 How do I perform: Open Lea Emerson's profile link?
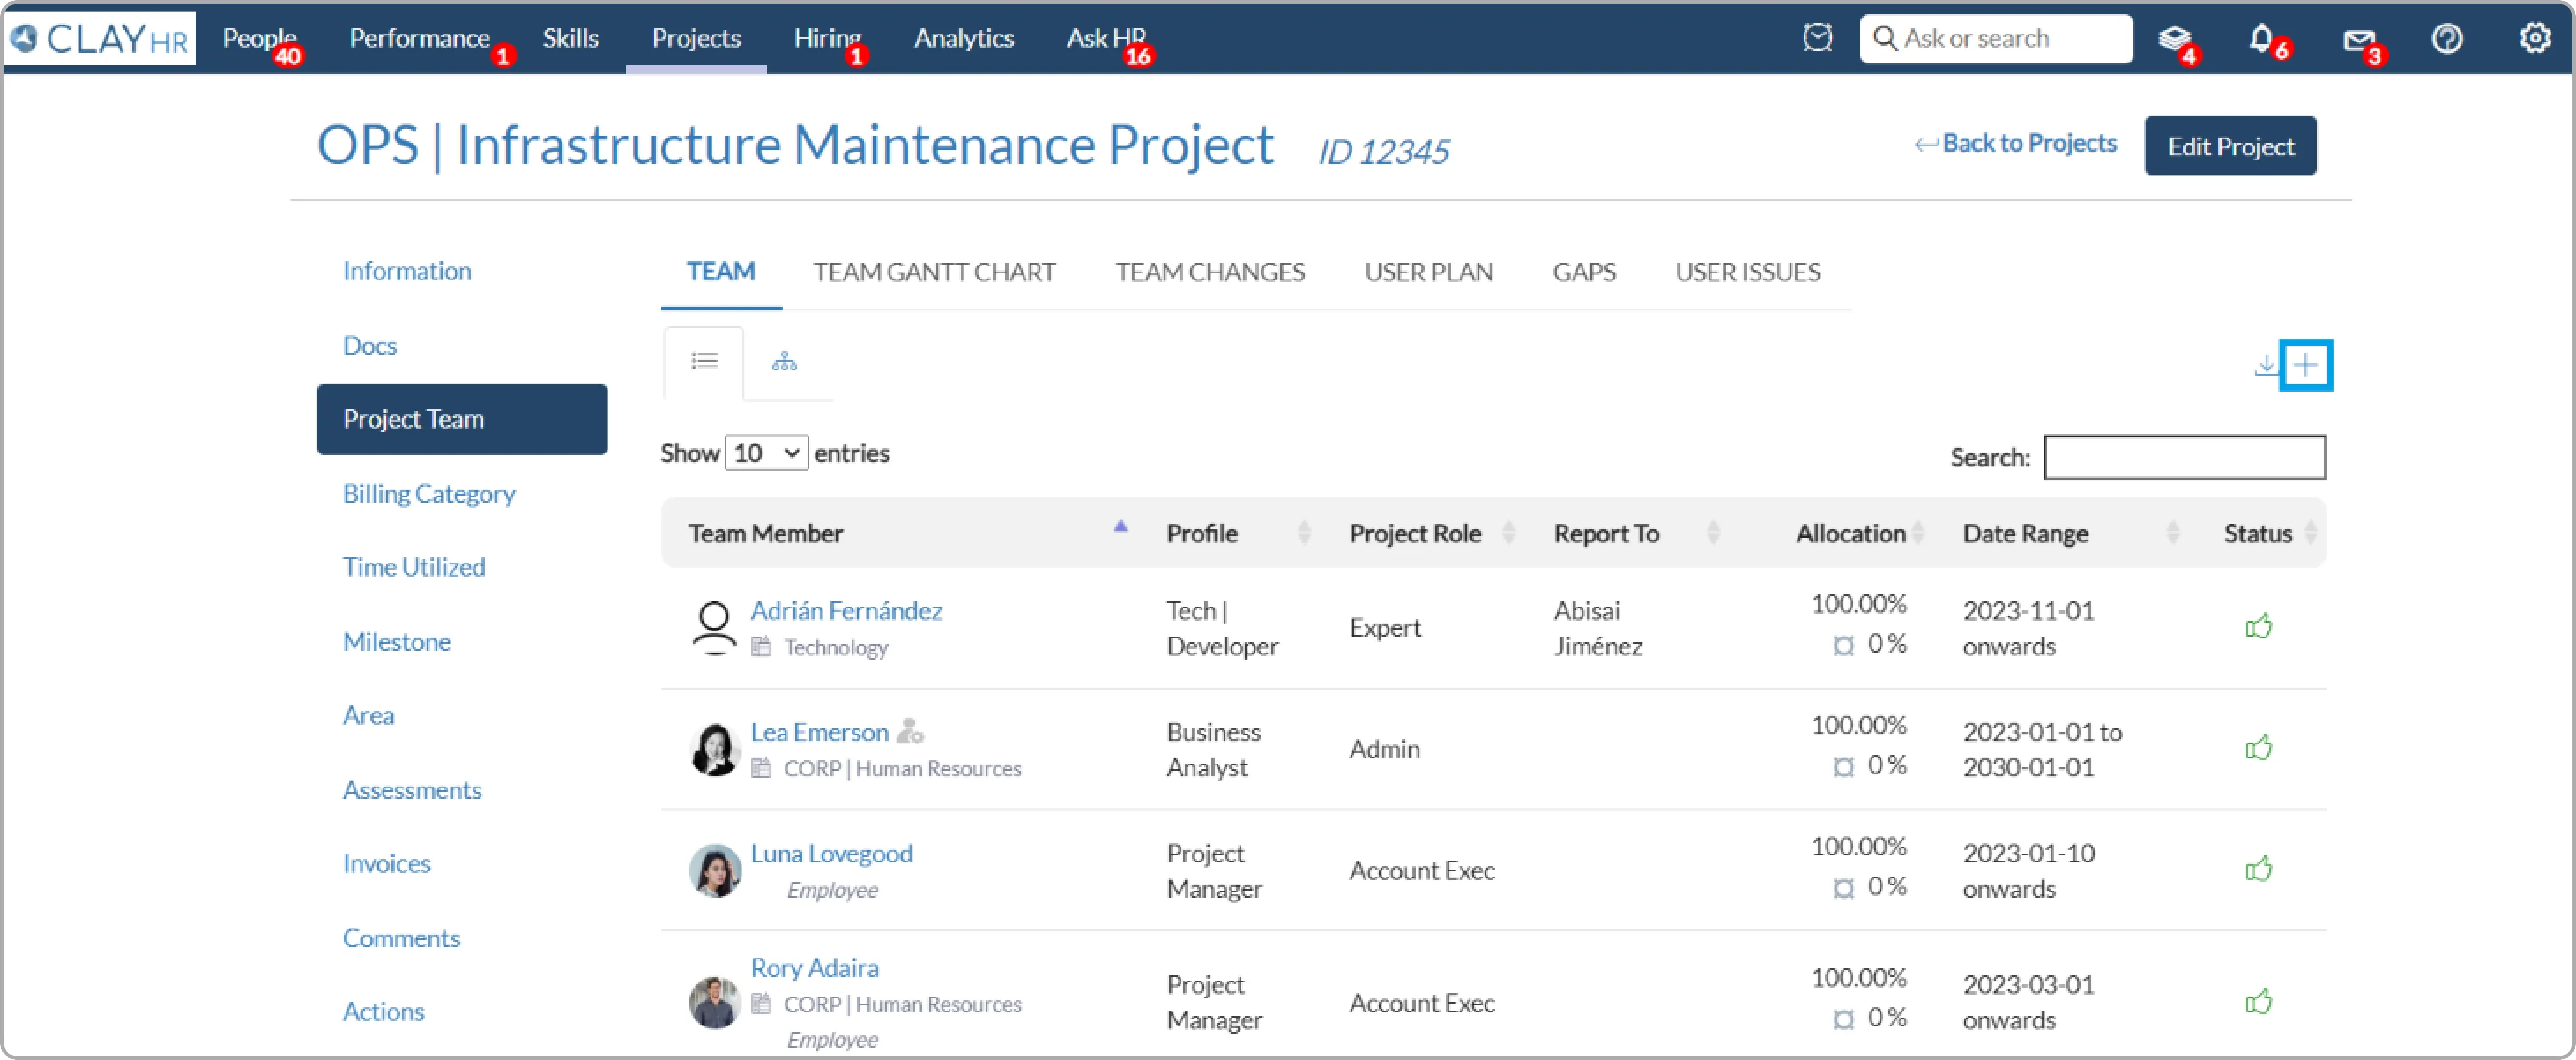coord(819,732)
